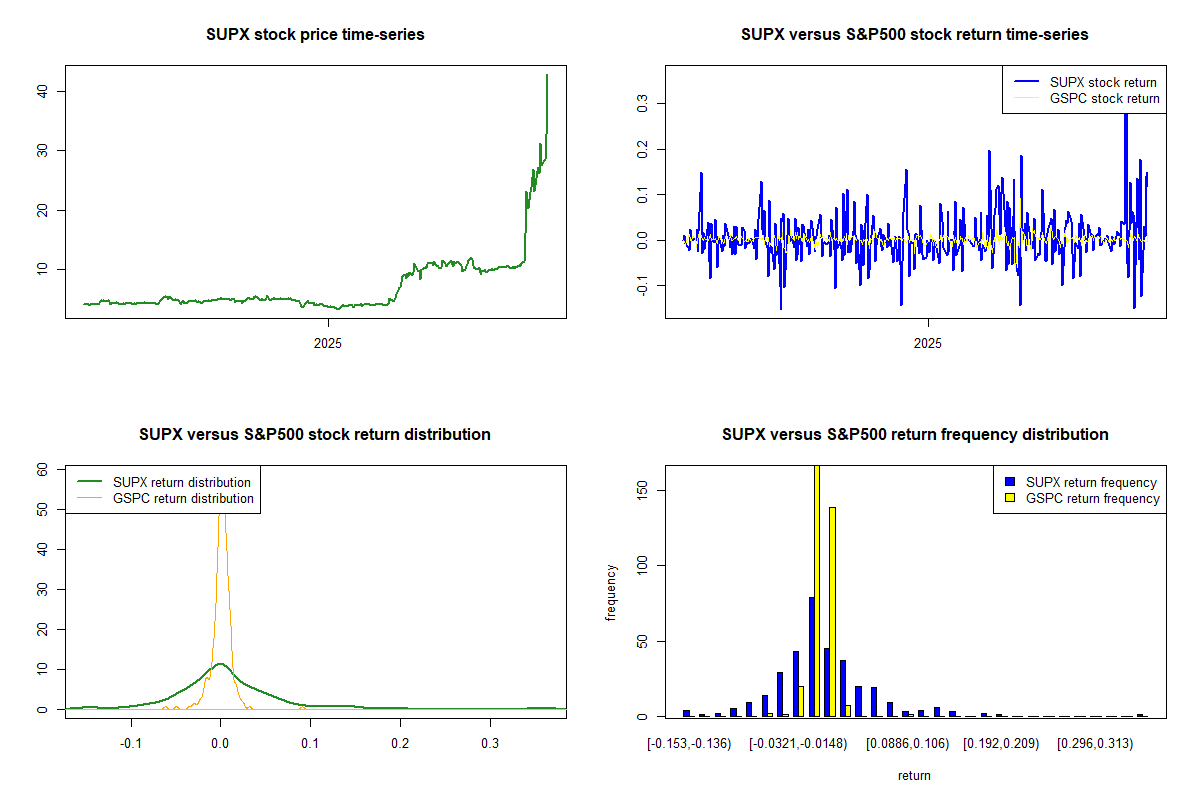The image size is (1200, 800).
Task: Click the 2025 tick on the stock return chart
Action: click(928, 343)
